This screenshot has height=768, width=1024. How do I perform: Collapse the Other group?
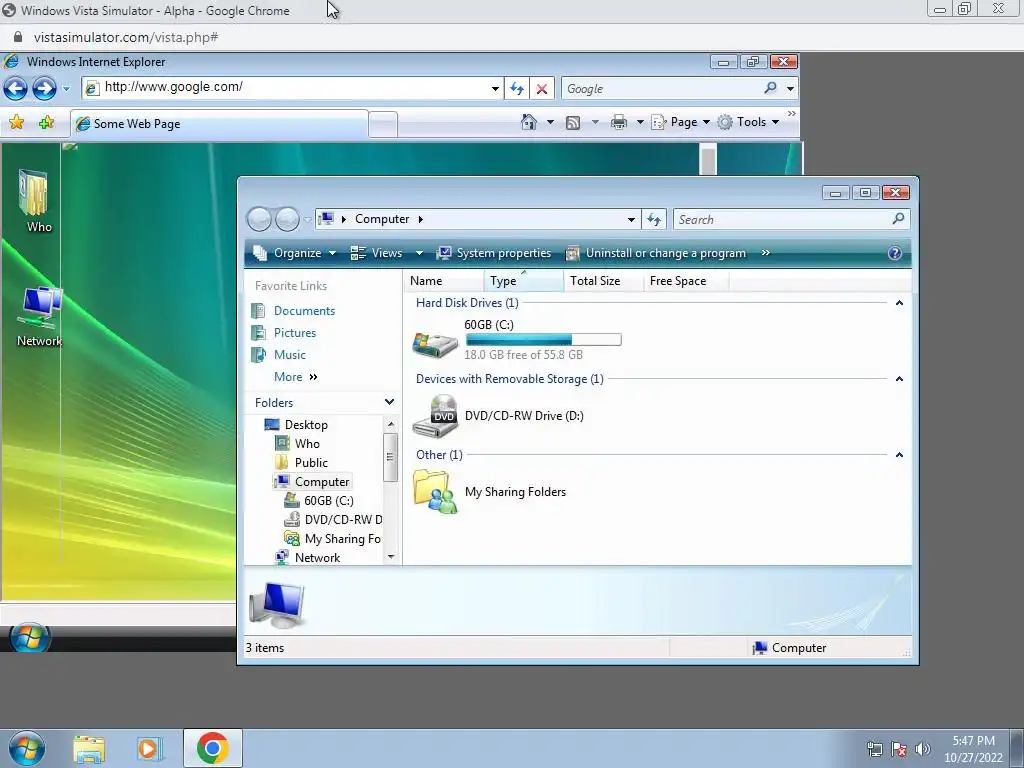point(899,455)
